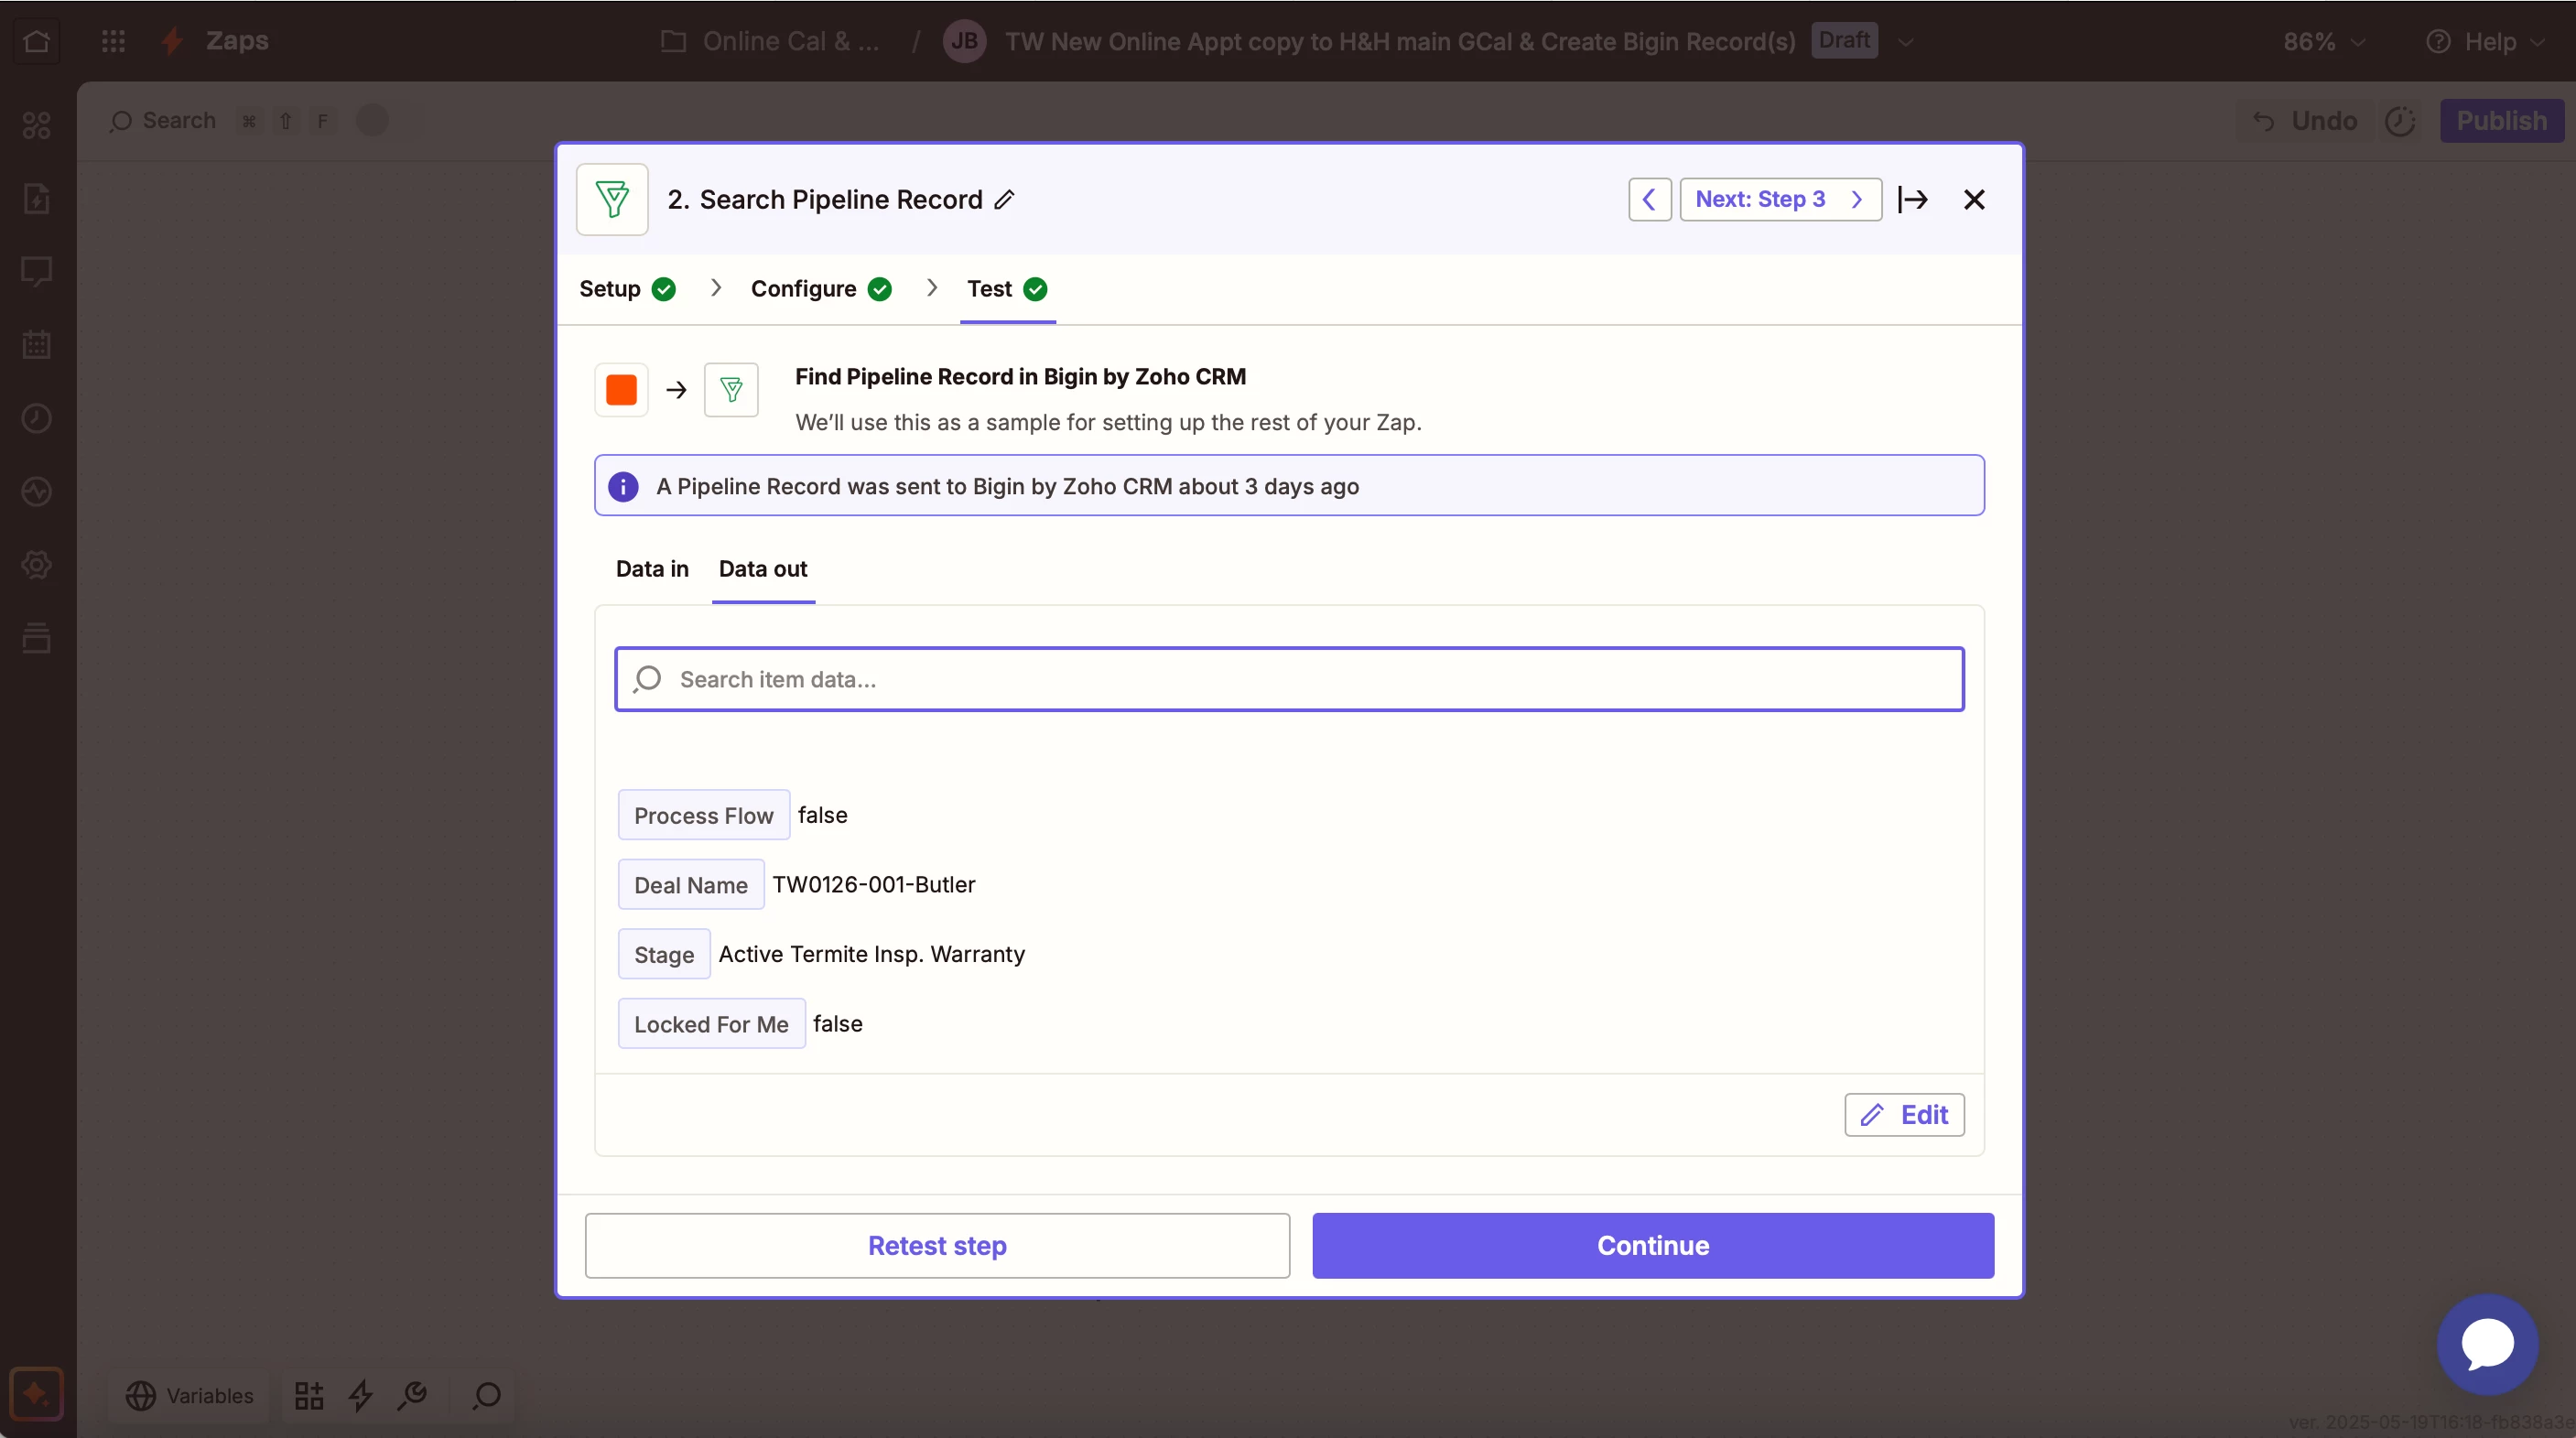Click the TW0126-001-Butler value
The image size is (2576, 1438).
pyautogui.click(x=873, y=884)
